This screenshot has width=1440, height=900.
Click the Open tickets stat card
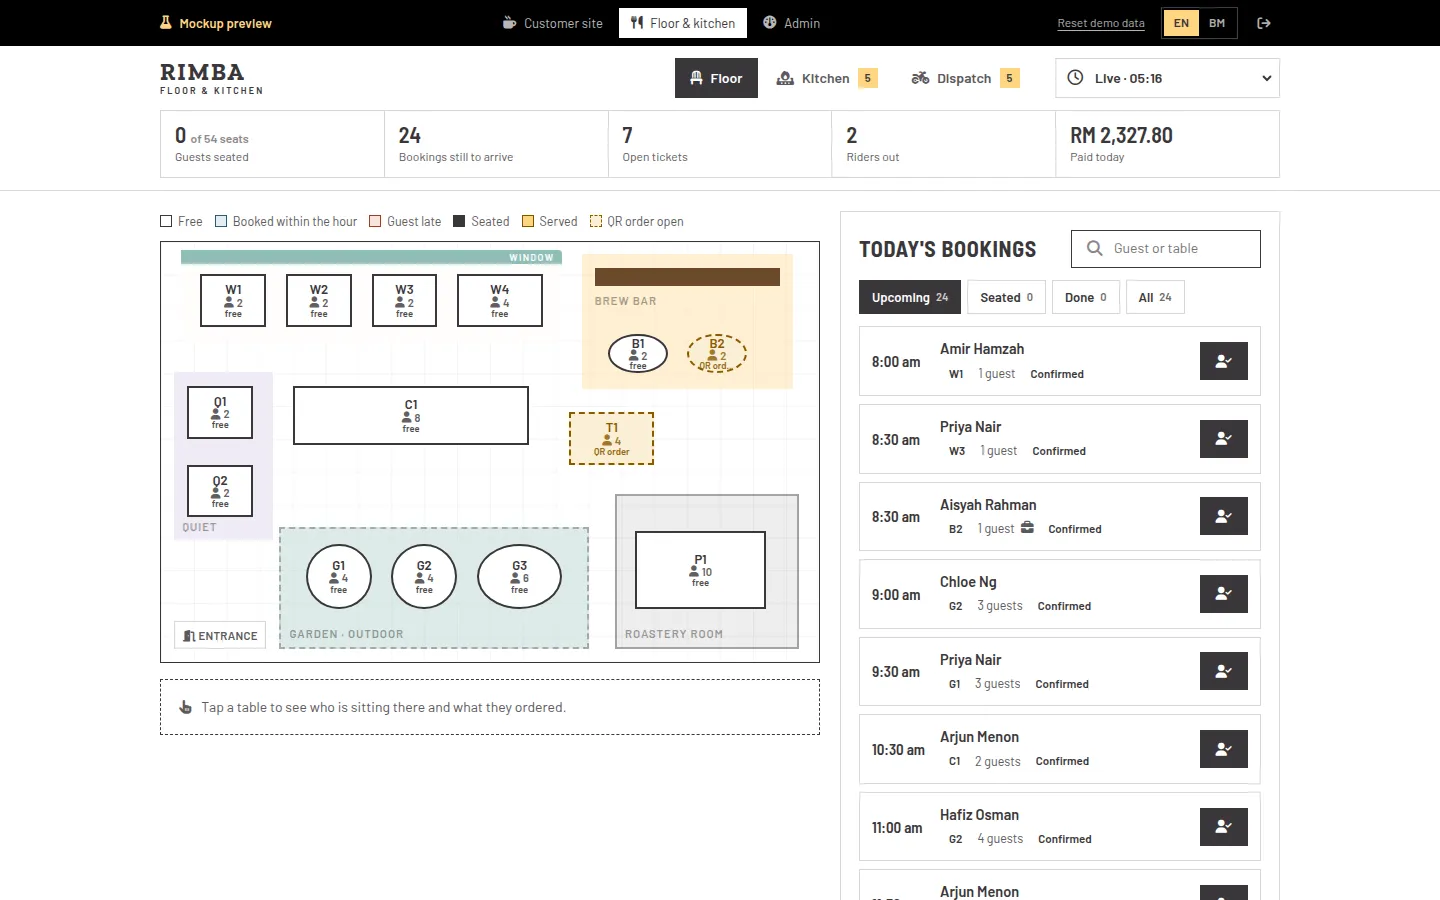pyautogui.click(x=720, y=144)
